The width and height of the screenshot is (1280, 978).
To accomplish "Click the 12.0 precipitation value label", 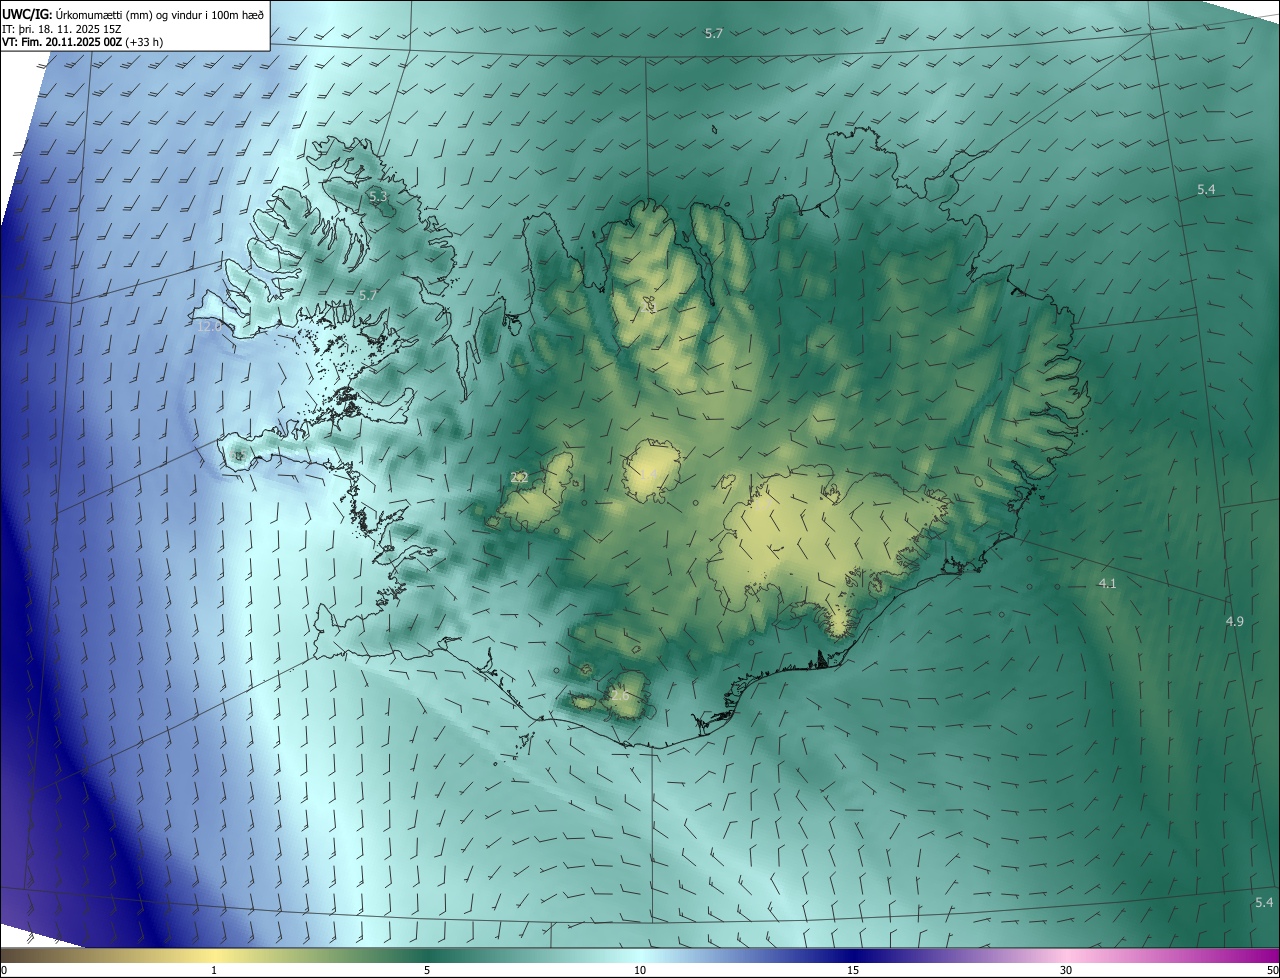I will tap(209, 326).
